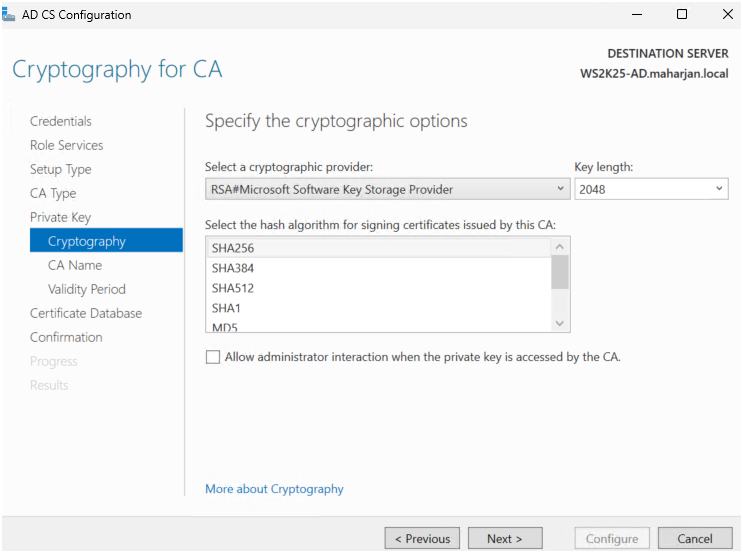Navigate to CA Name step
This screenshot has height=553, width=743.
75,265
